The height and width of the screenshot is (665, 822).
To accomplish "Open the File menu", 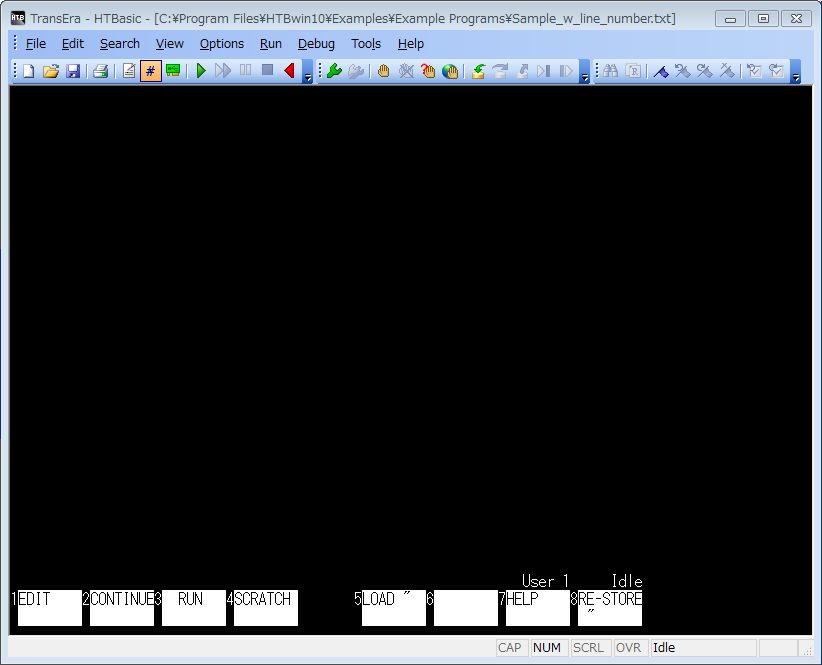I will [x=36, y=43].
